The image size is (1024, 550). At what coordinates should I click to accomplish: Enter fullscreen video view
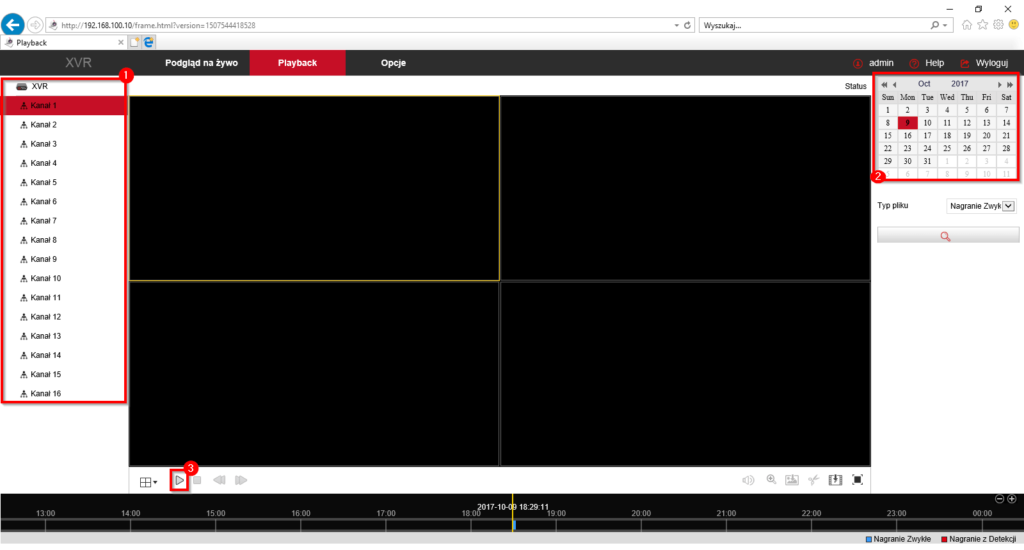tap(857, 480)
